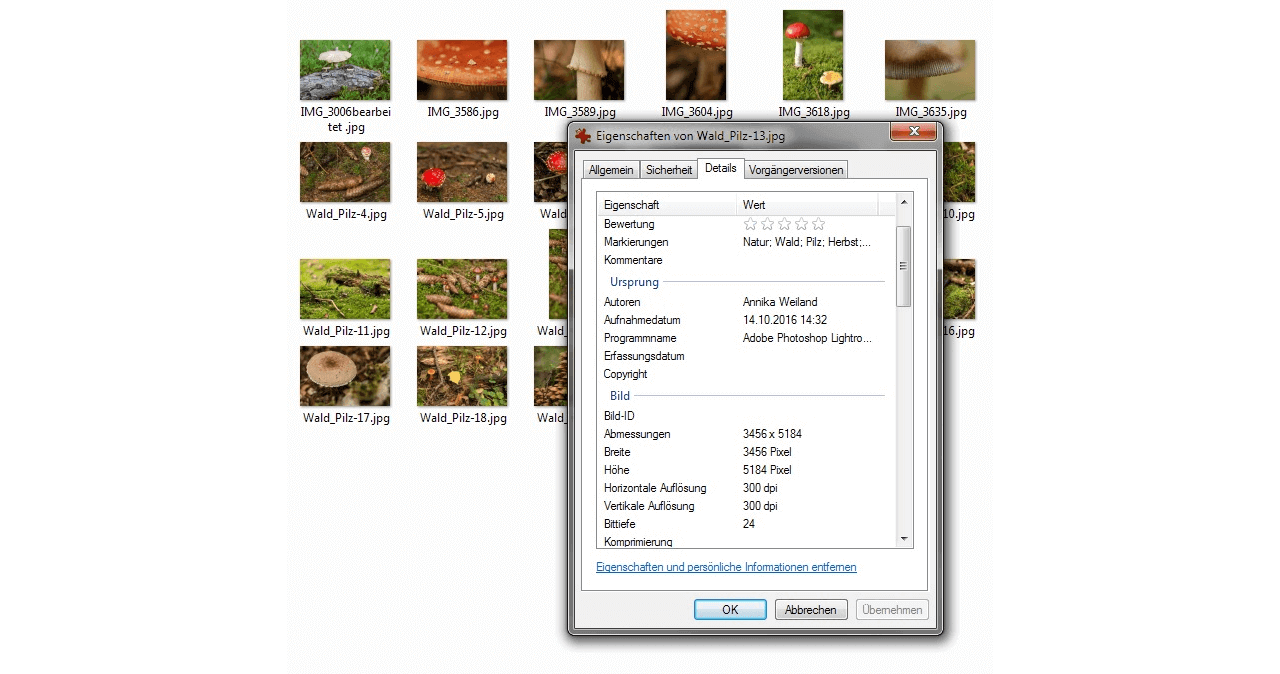Select the IMG_3586.jpg thumbnail
The image size is (1280, 674).
click(462, 70)
